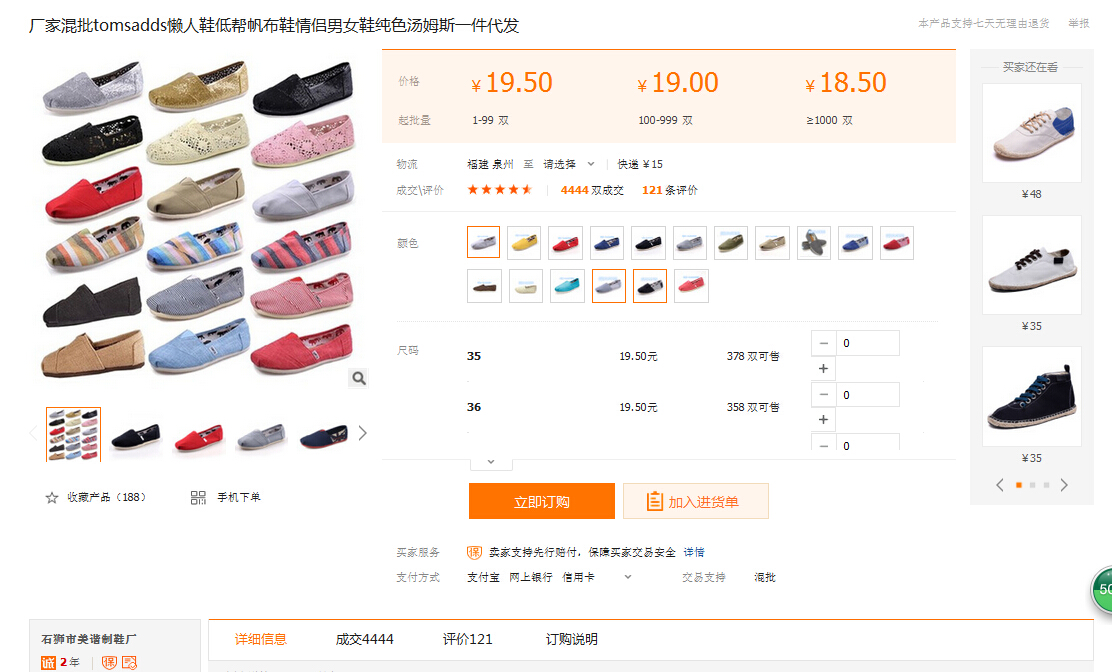Open the QR code mobile order icon
1112x672 pixels.
click(x=198, y=498)
